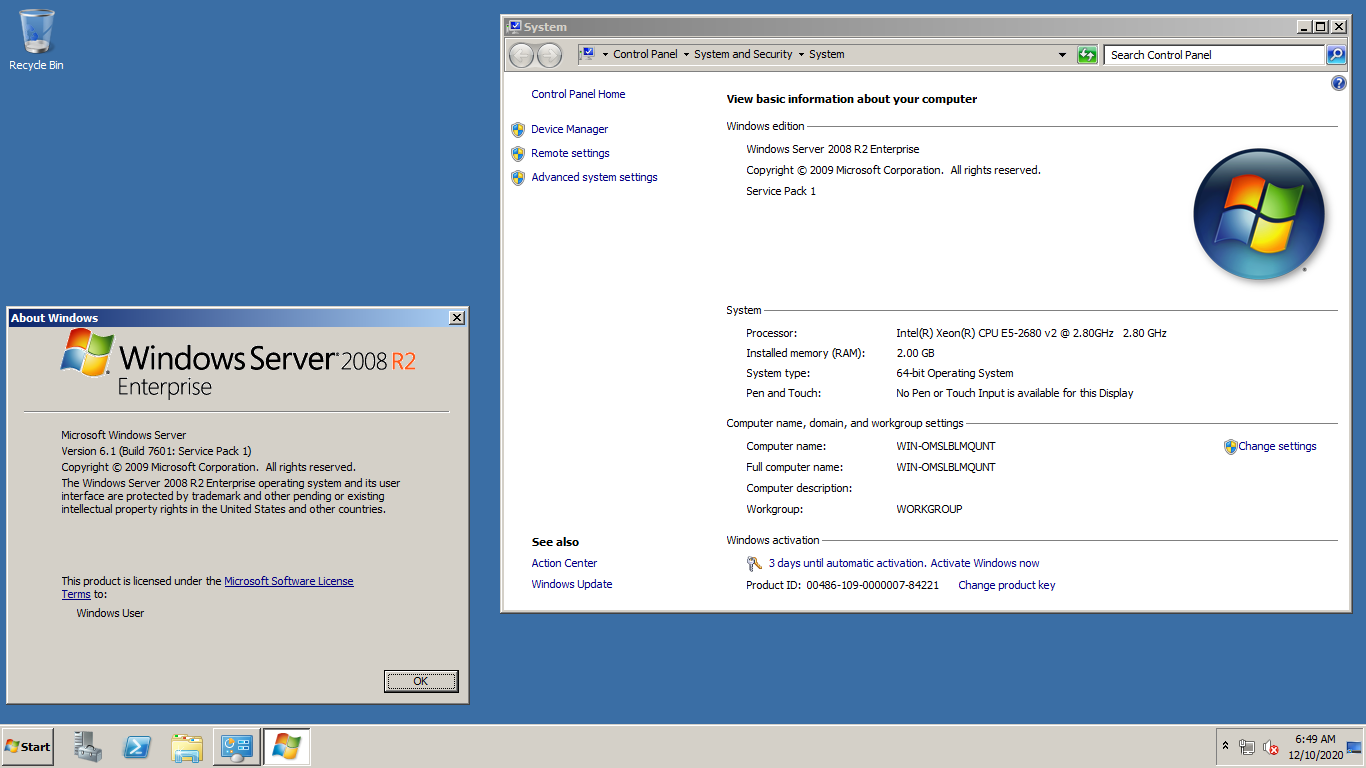Click the Change product key link

[1006, 586]
